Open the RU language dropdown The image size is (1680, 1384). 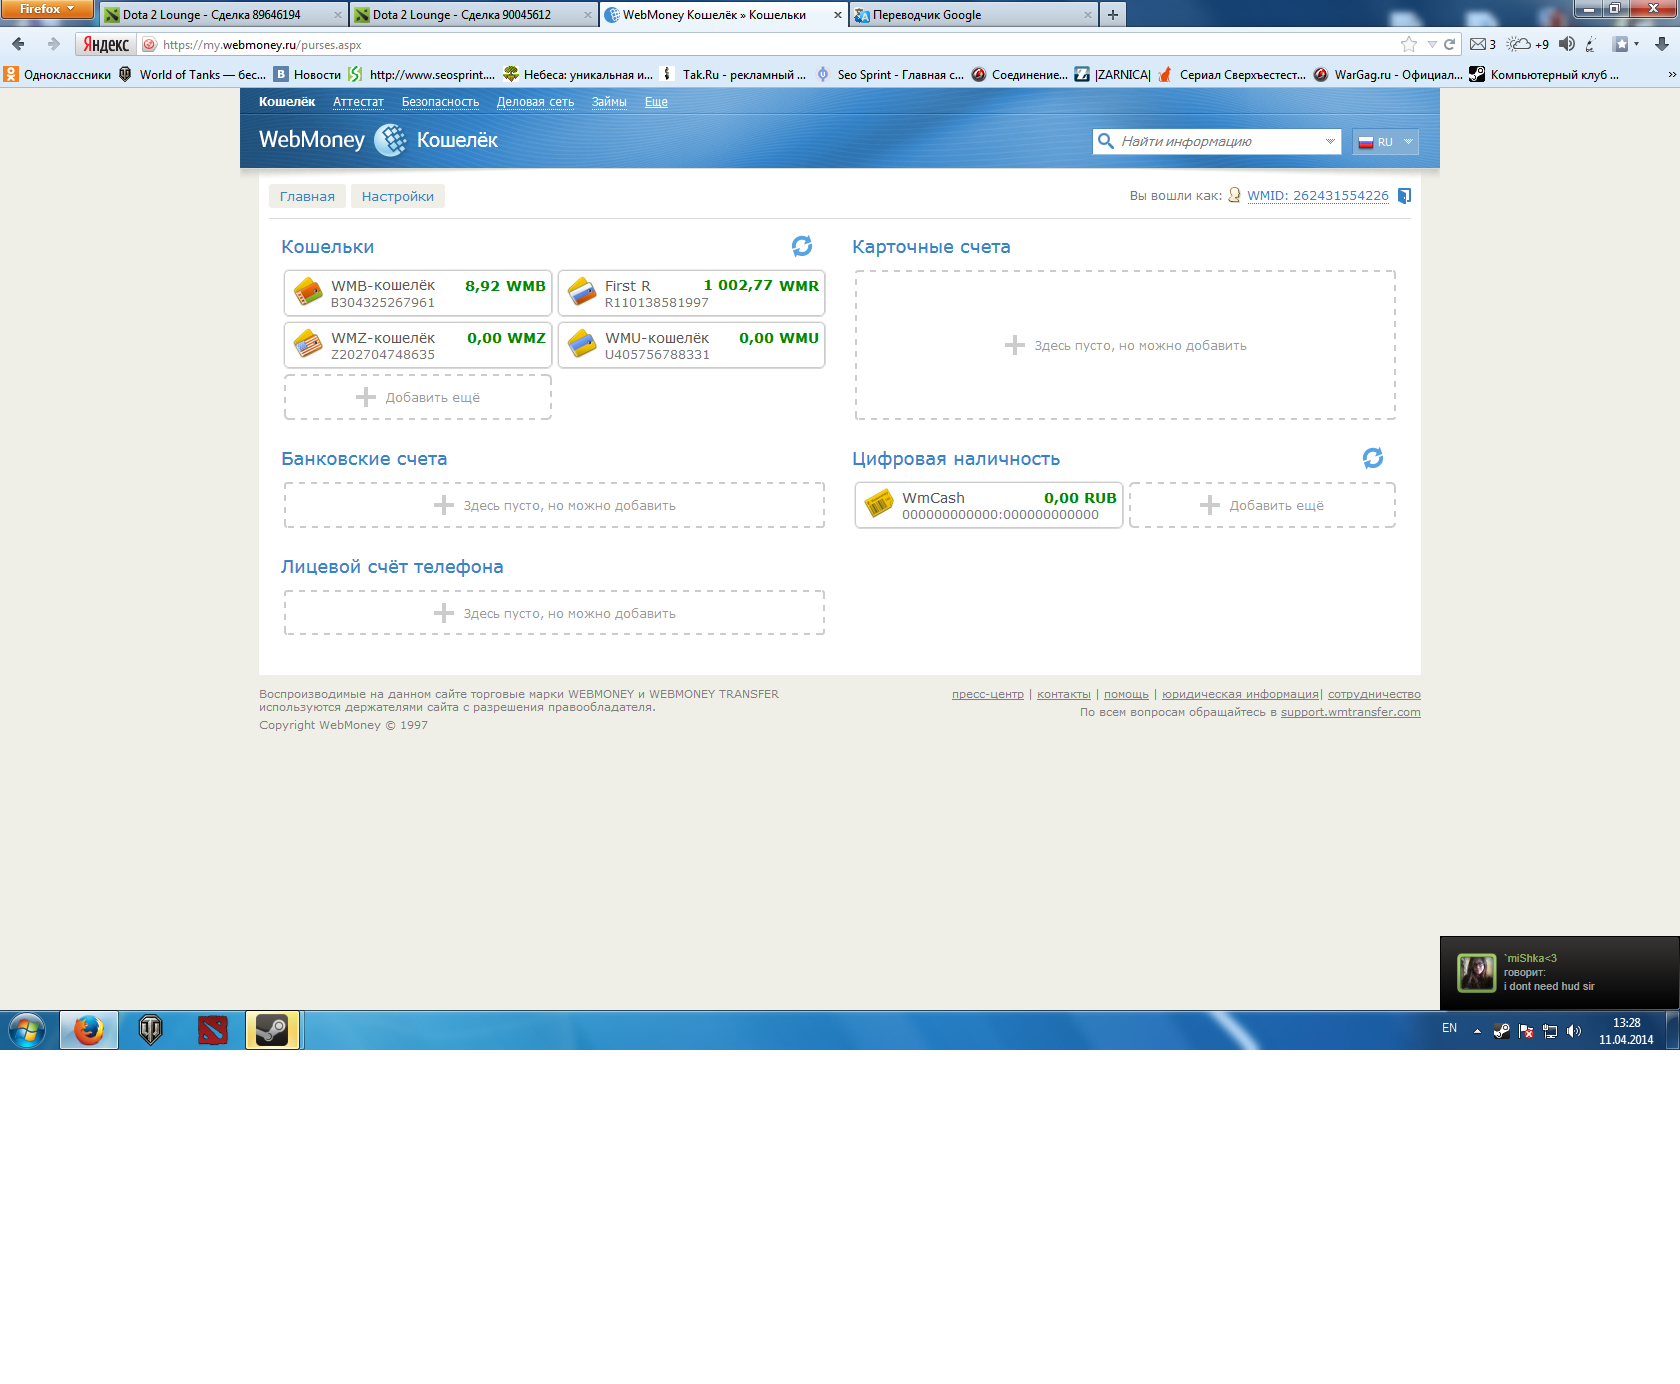(1385, 142)
